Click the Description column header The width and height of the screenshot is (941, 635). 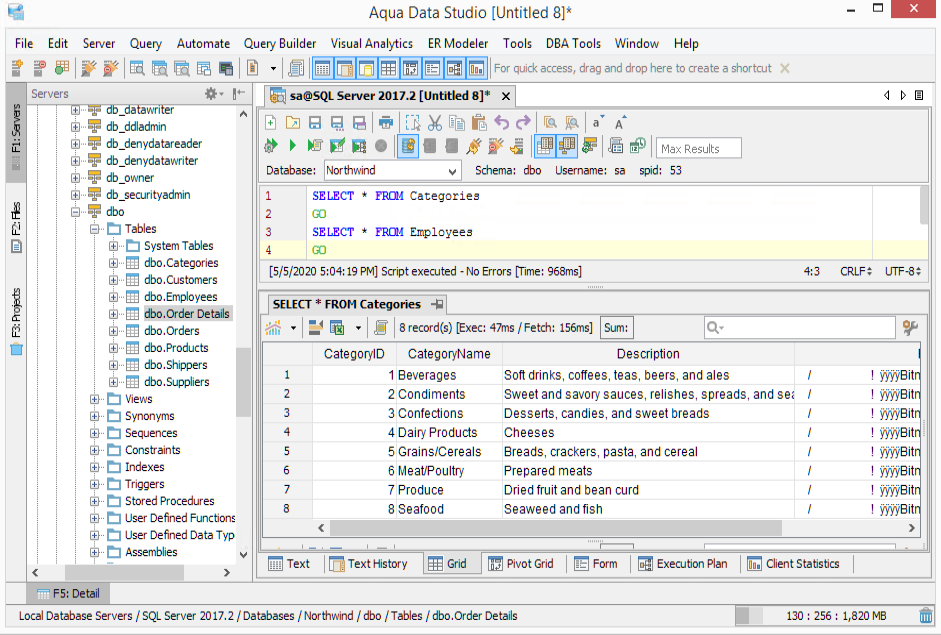(648, 354)
